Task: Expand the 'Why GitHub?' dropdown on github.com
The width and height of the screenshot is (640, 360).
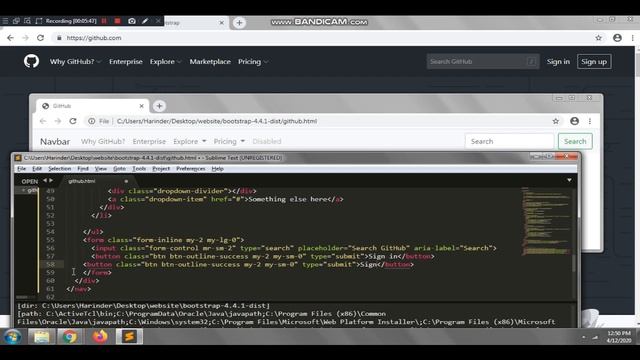Action: 75,62
